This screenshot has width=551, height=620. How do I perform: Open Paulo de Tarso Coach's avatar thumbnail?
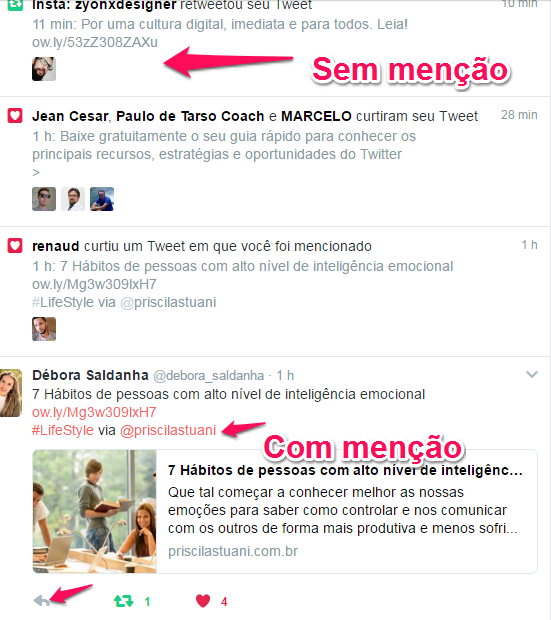point(73,199)
